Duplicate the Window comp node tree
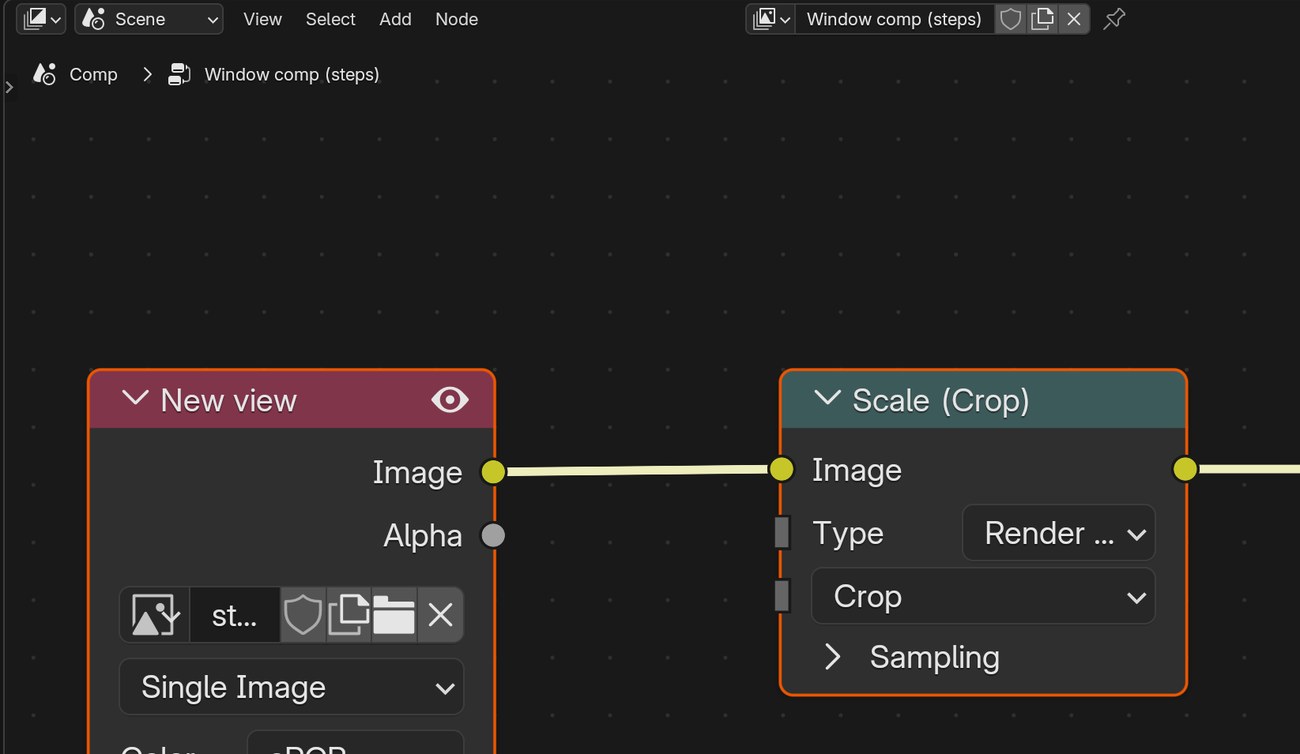Screen dimensions: 1300x754 point(1042,19)
